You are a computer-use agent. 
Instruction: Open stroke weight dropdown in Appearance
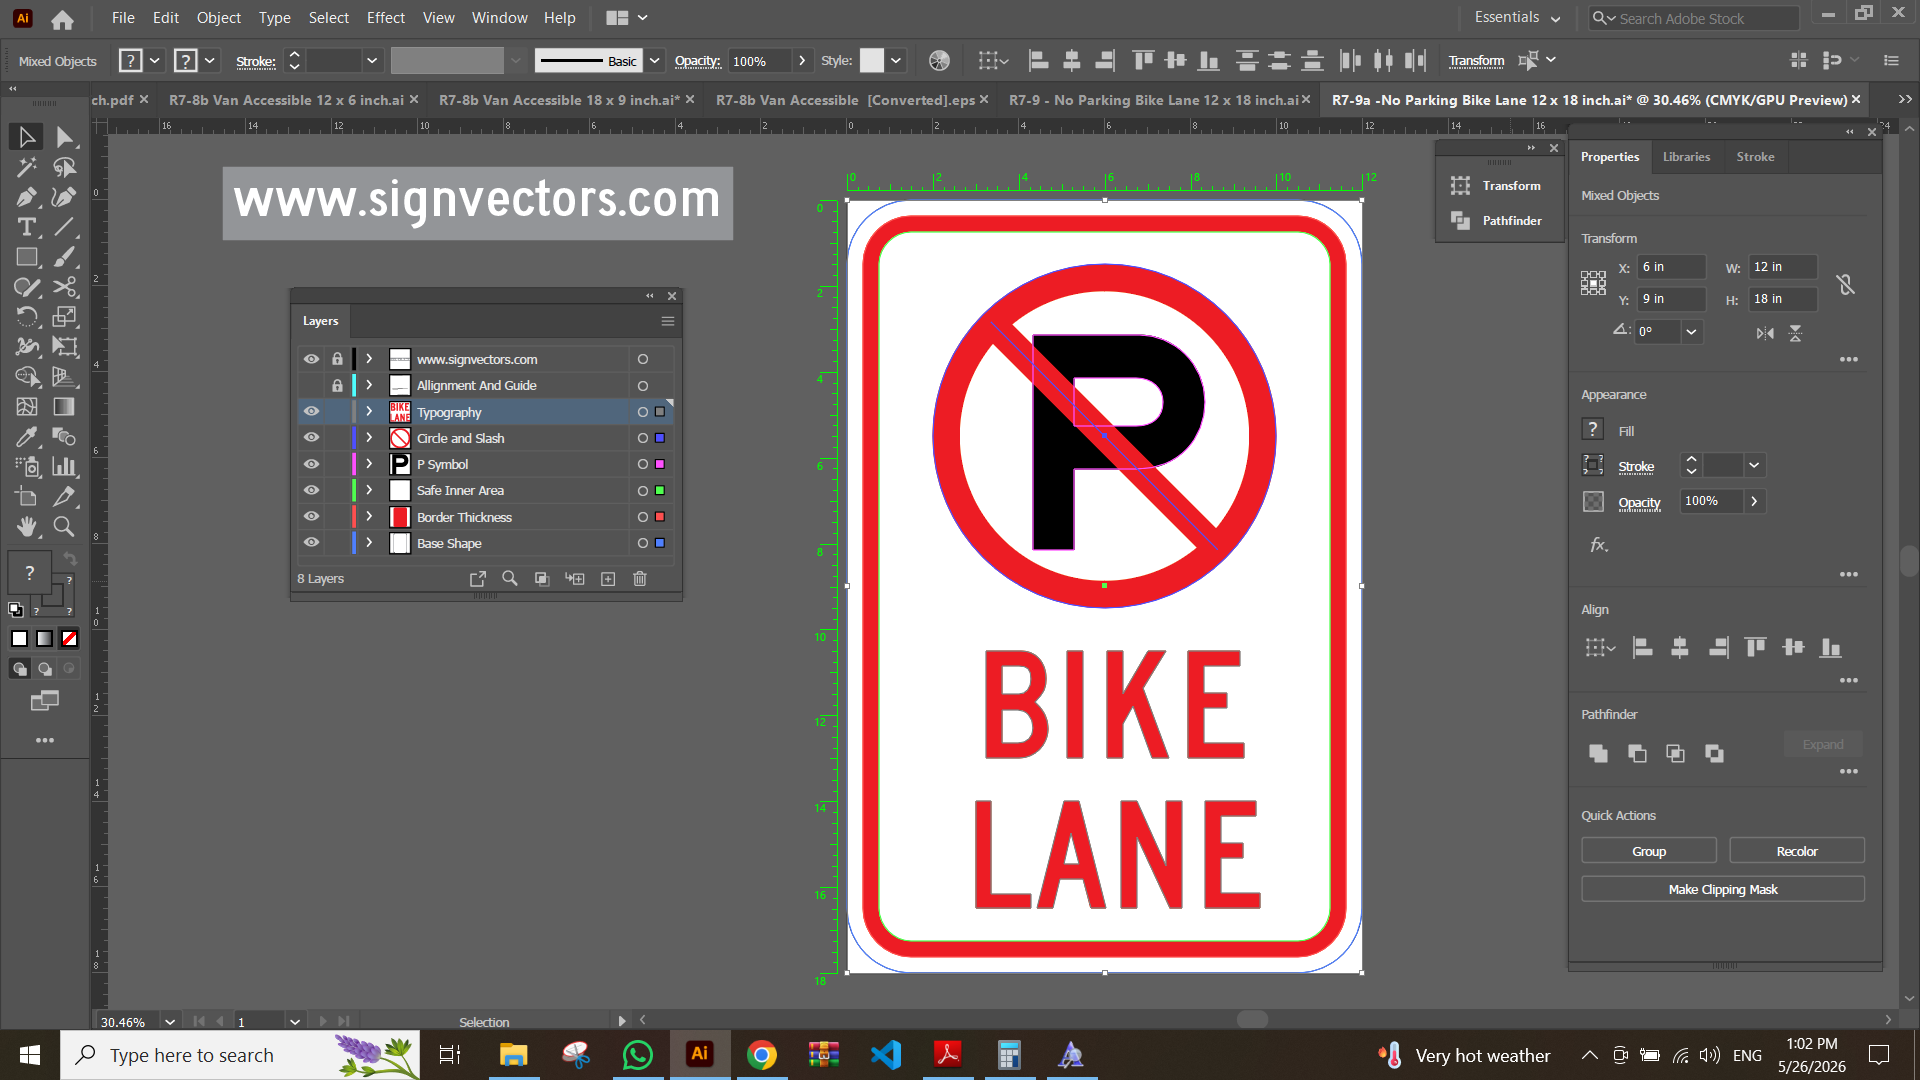pyautogui.click(x=1754, y=466)
